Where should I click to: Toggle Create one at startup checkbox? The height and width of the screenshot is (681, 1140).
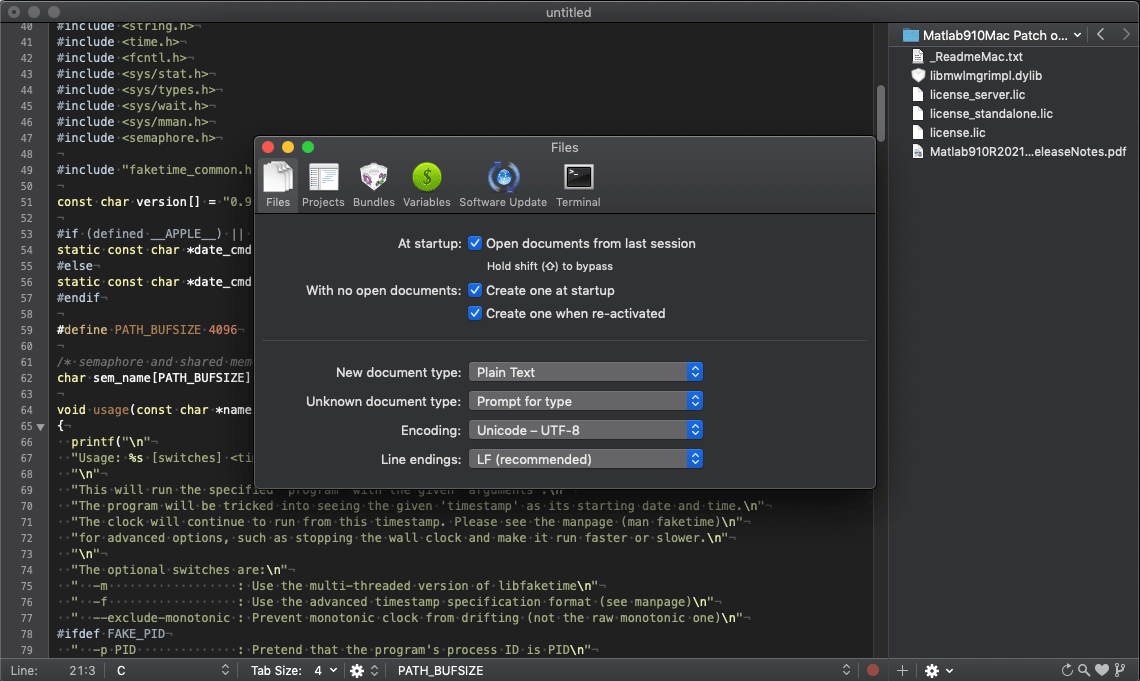click(x=476, y=290)
